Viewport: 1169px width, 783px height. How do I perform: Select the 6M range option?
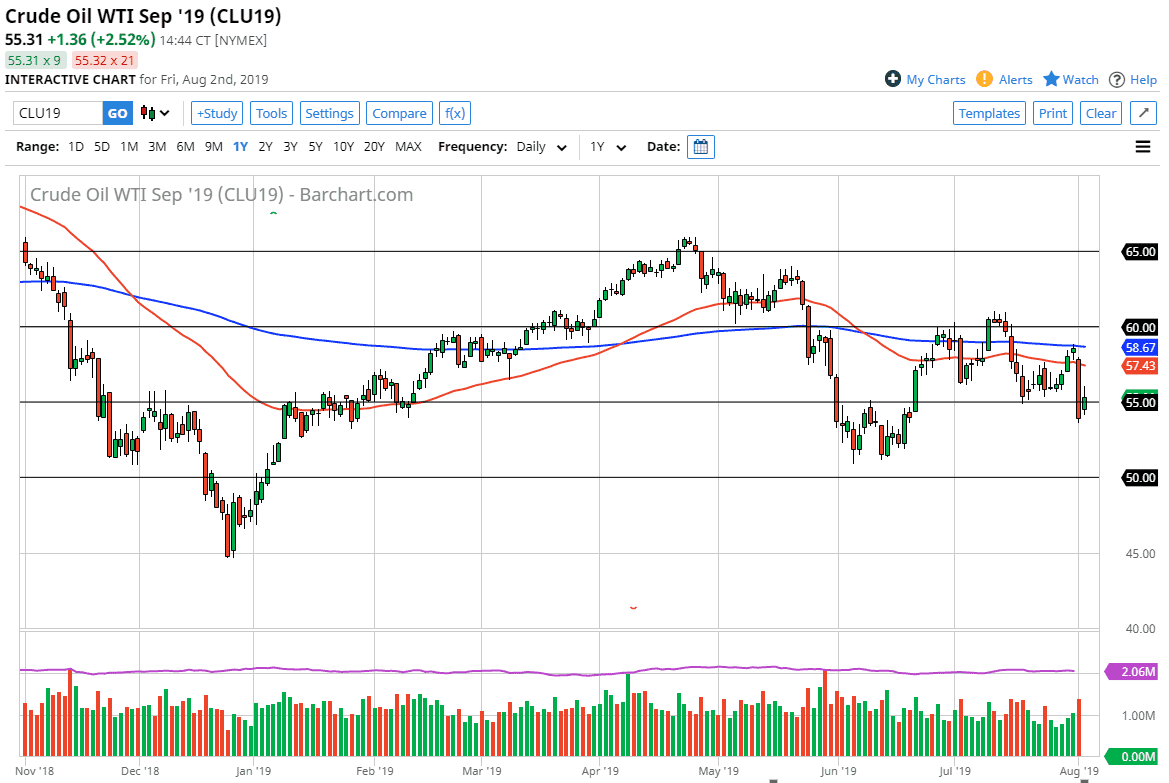point(185,147)
